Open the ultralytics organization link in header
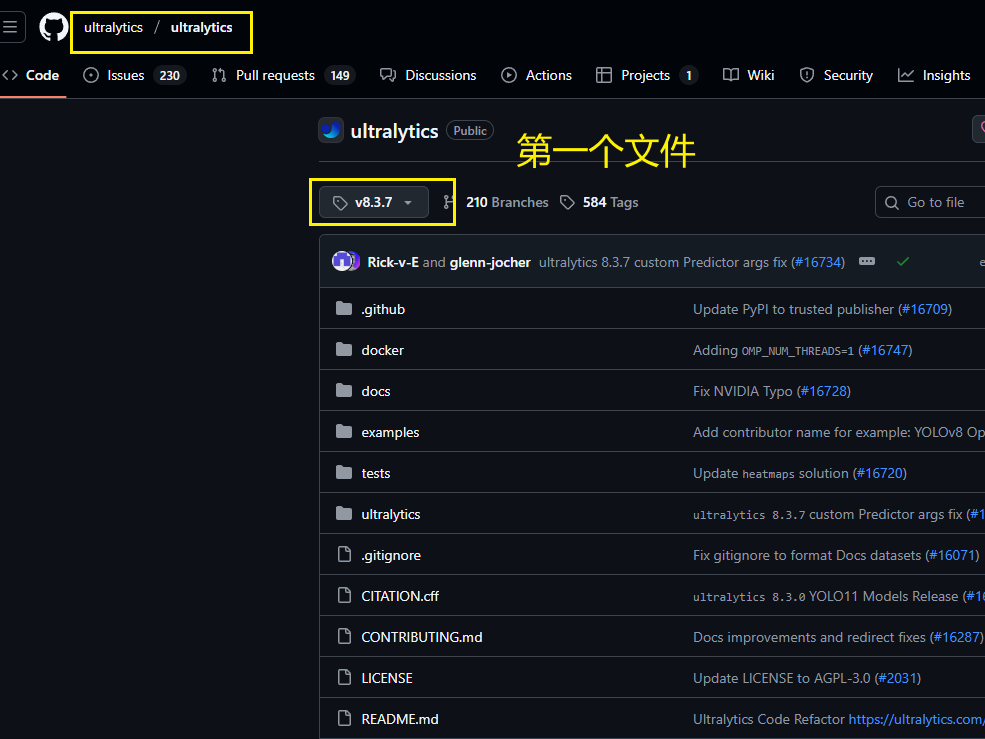Image resolution: width=985 pixels, height=739 pixels. click(x=113, y=28)
